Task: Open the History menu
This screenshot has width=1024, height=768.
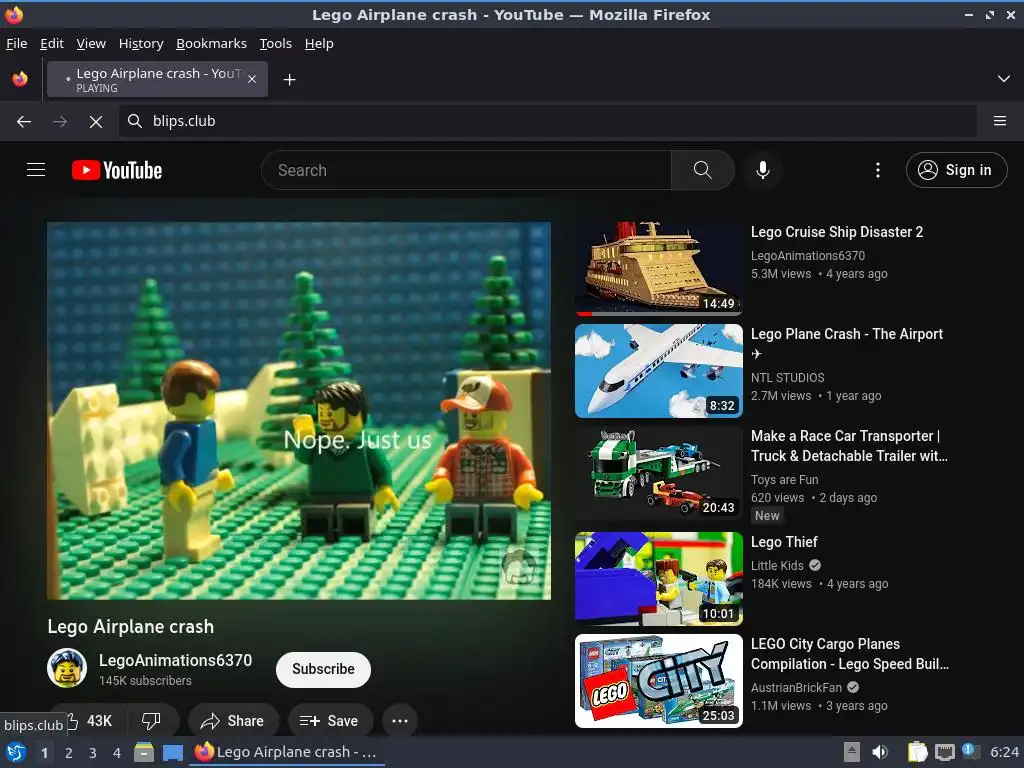Action: click(141, 44)
